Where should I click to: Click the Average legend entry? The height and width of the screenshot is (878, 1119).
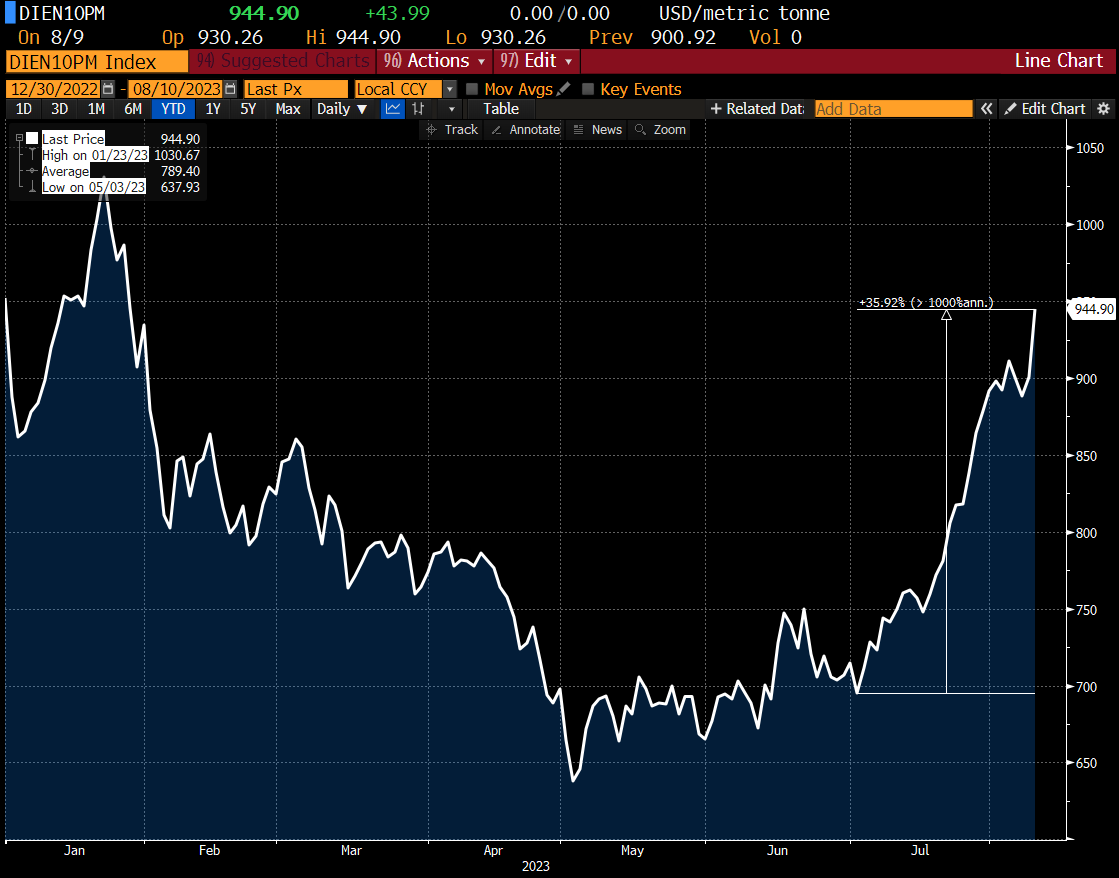(x=66, y=171)
